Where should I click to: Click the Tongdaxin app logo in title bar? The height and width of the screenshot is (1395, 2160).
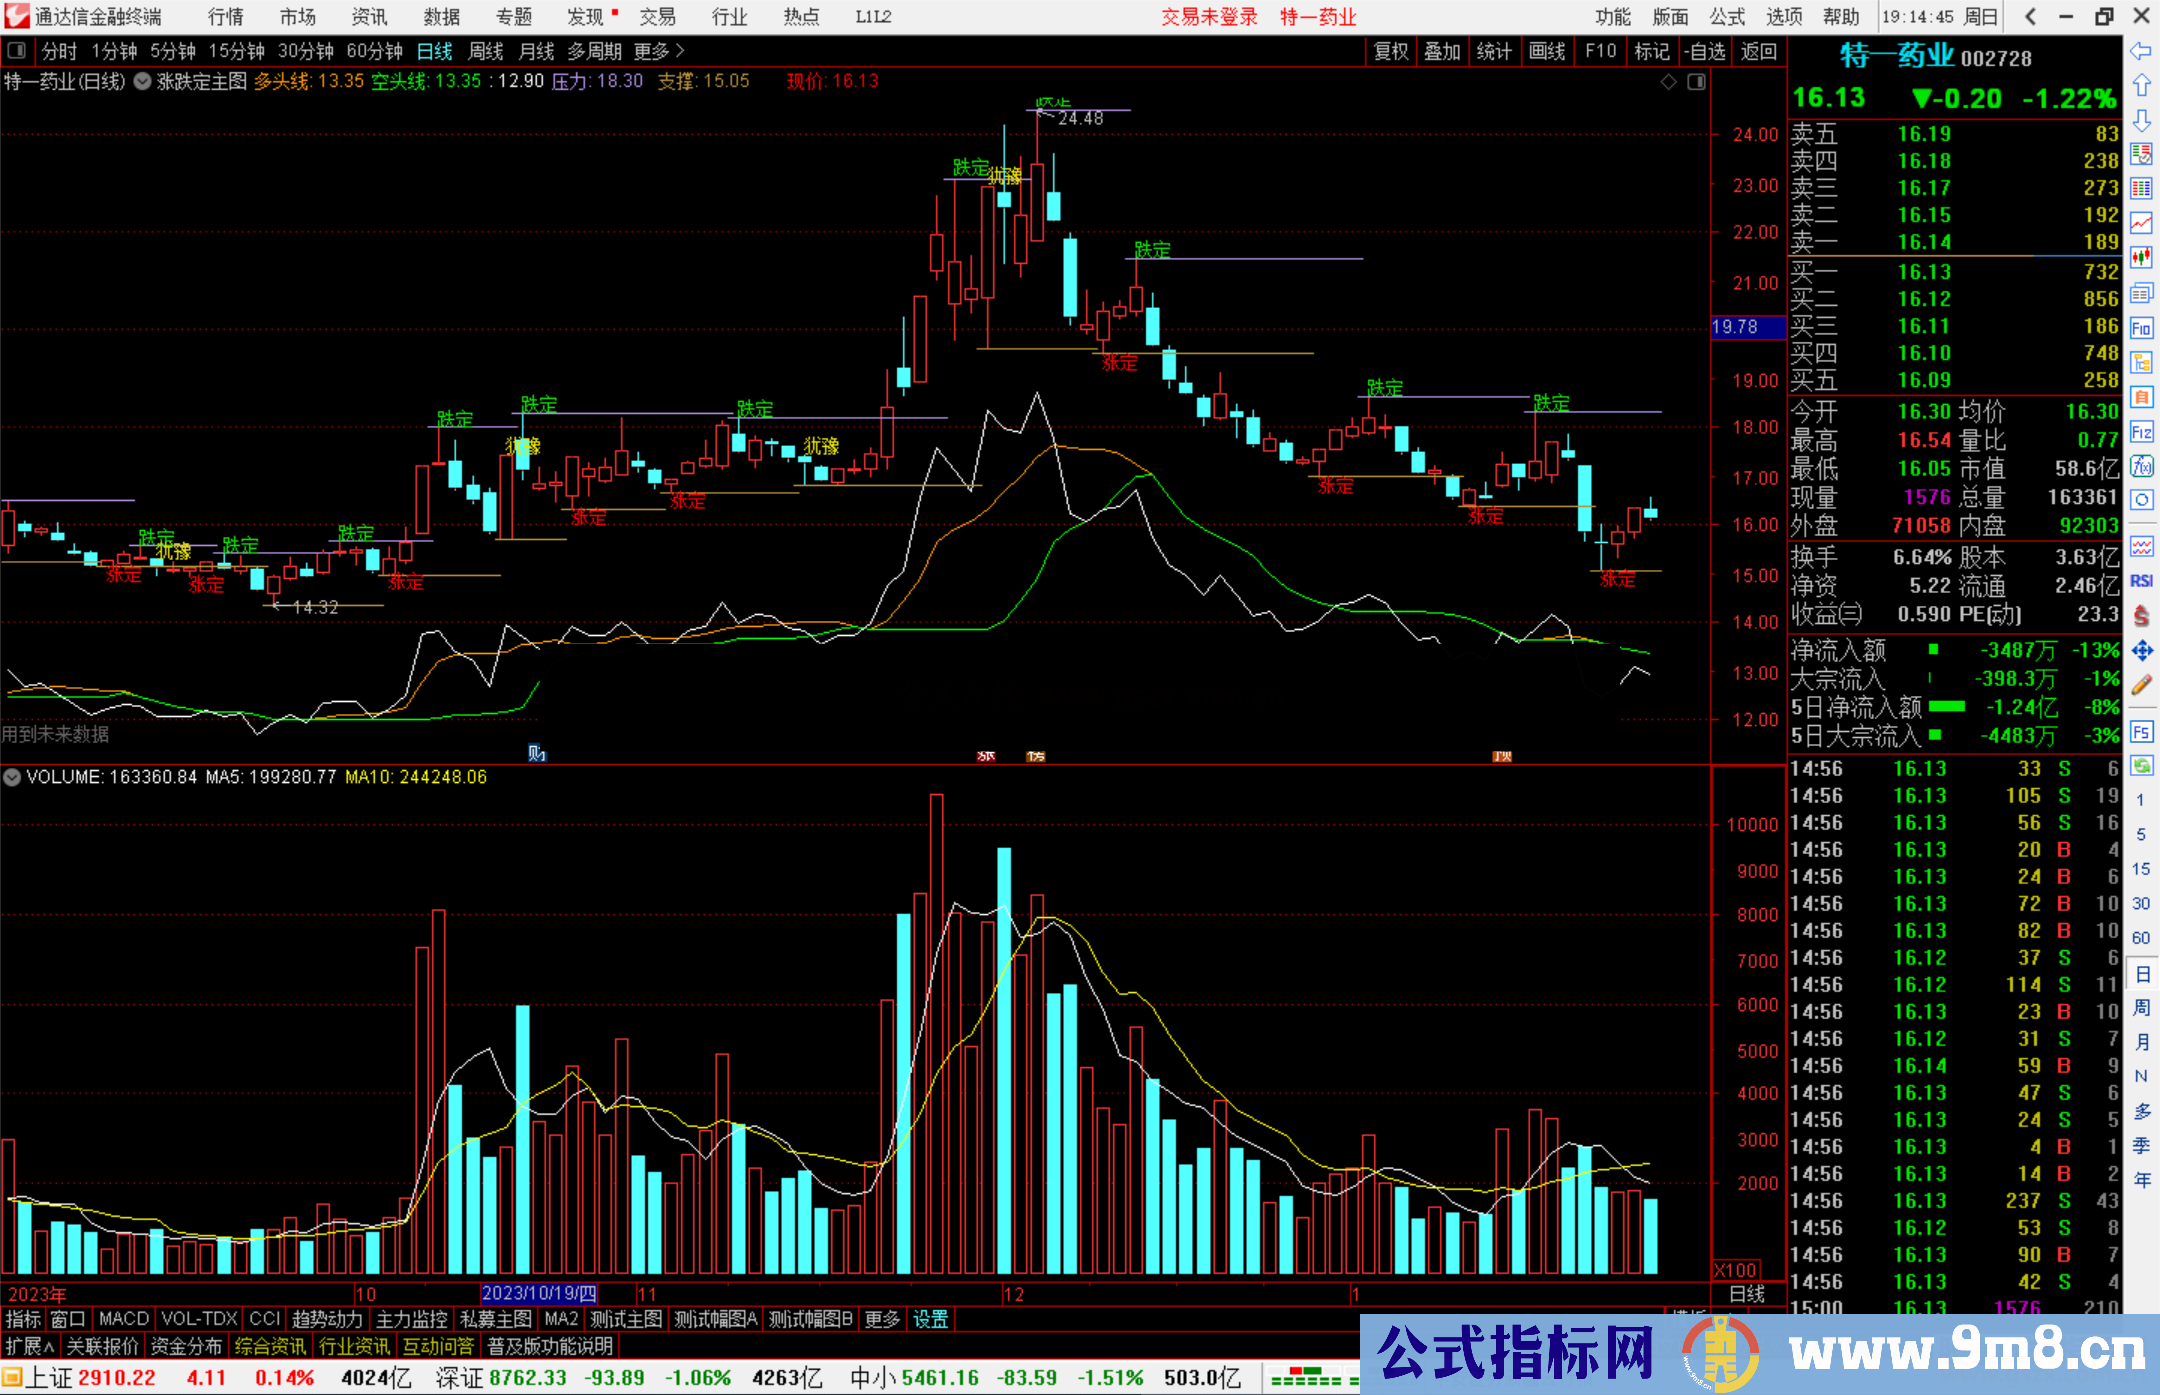pyautogui.click(x=16, y=16)
